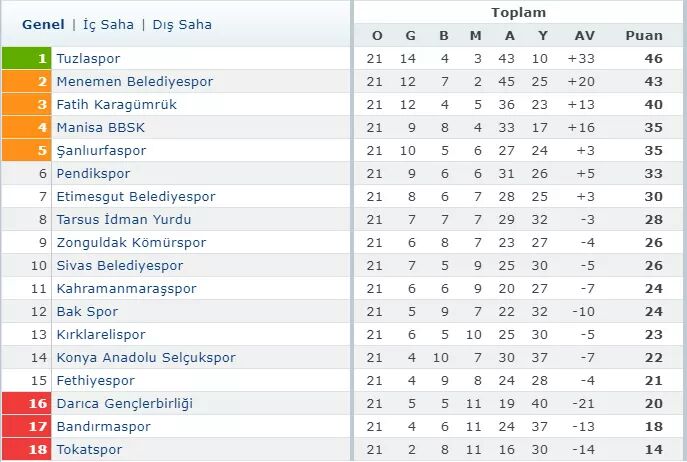Open the Kahramanmaraşspor team link
Image resolution: width=687 pixels, height=462 pixels.
pos(126,288)
